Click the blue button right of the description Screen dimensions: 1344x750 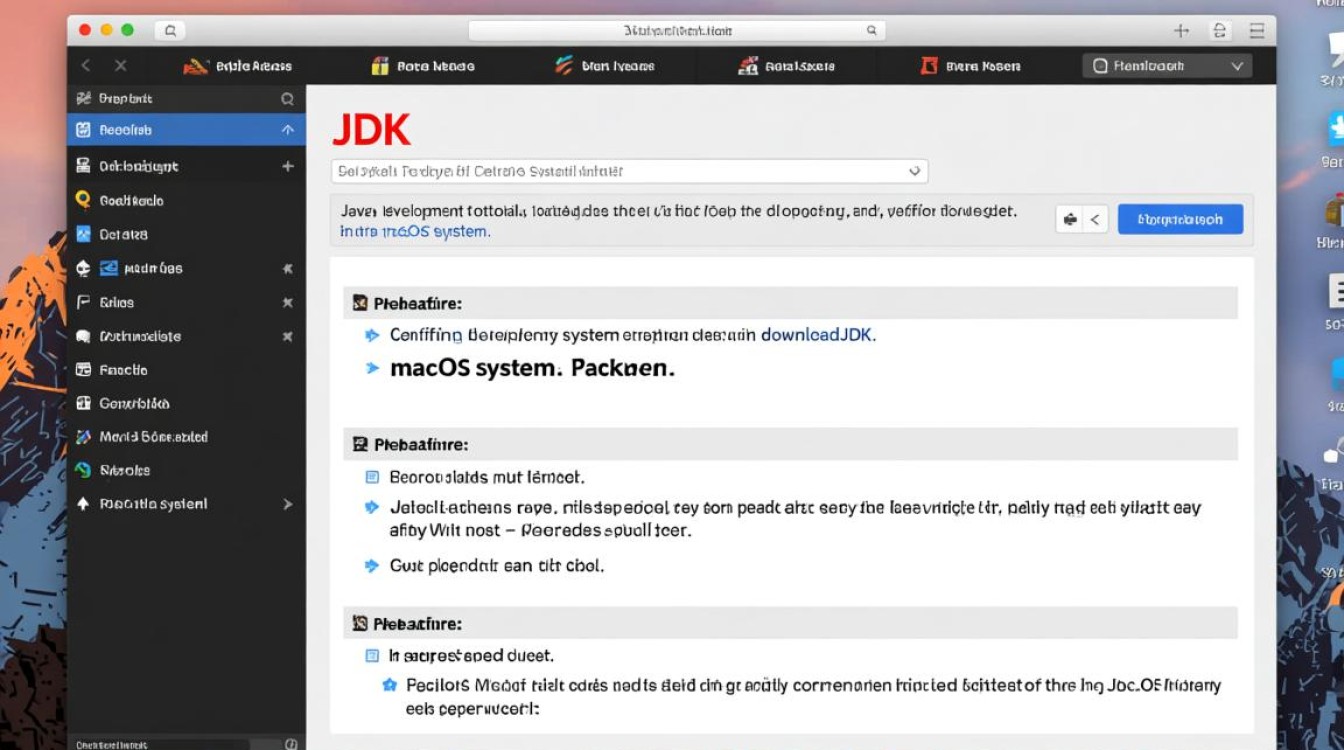(1180, 219)
